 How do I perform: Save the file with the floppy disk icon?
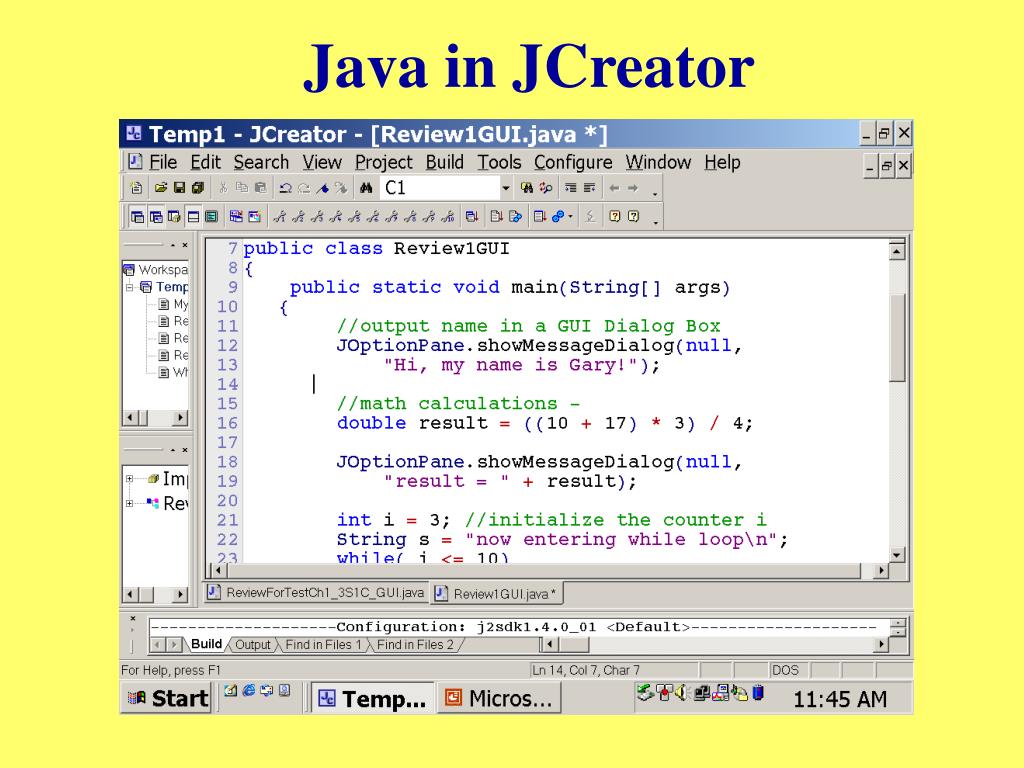[x=179, y=188]
